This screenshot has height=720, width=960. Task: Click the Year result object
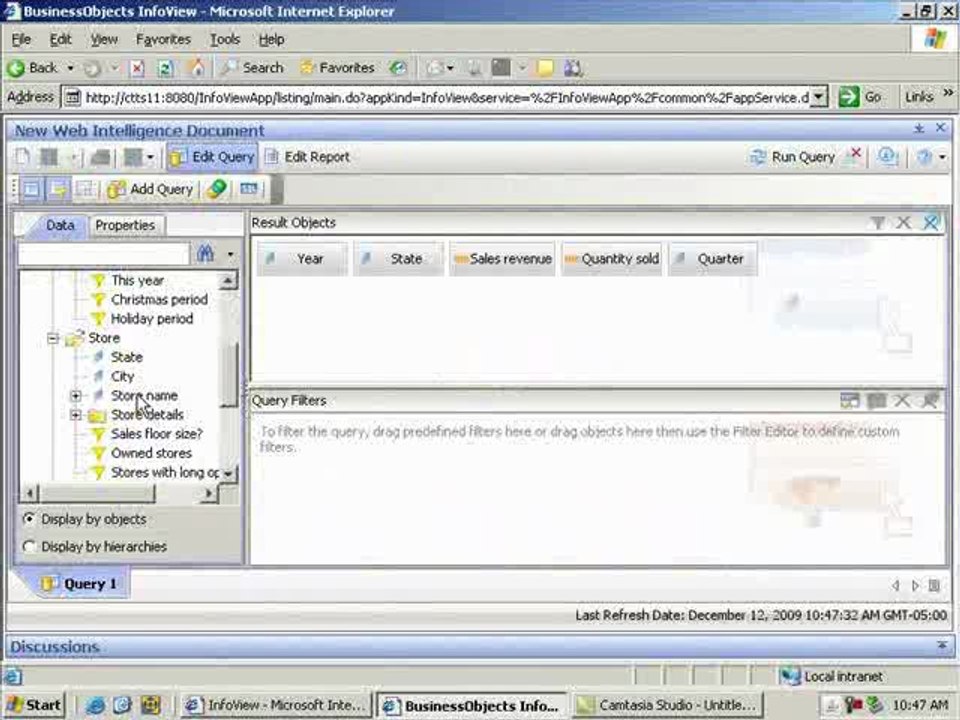tap(302, 259)
